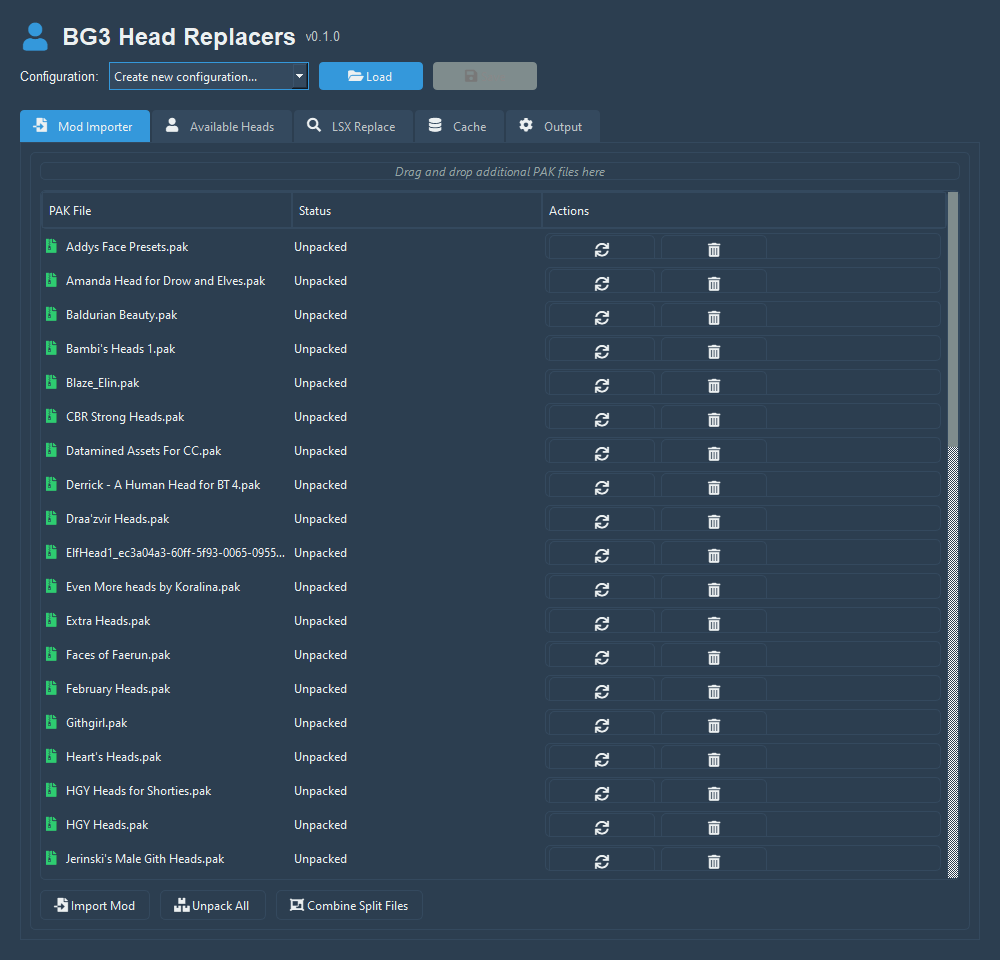Click the Import Mod button
The height and width of the screenshot is (960, 1000).
(95, 905)
